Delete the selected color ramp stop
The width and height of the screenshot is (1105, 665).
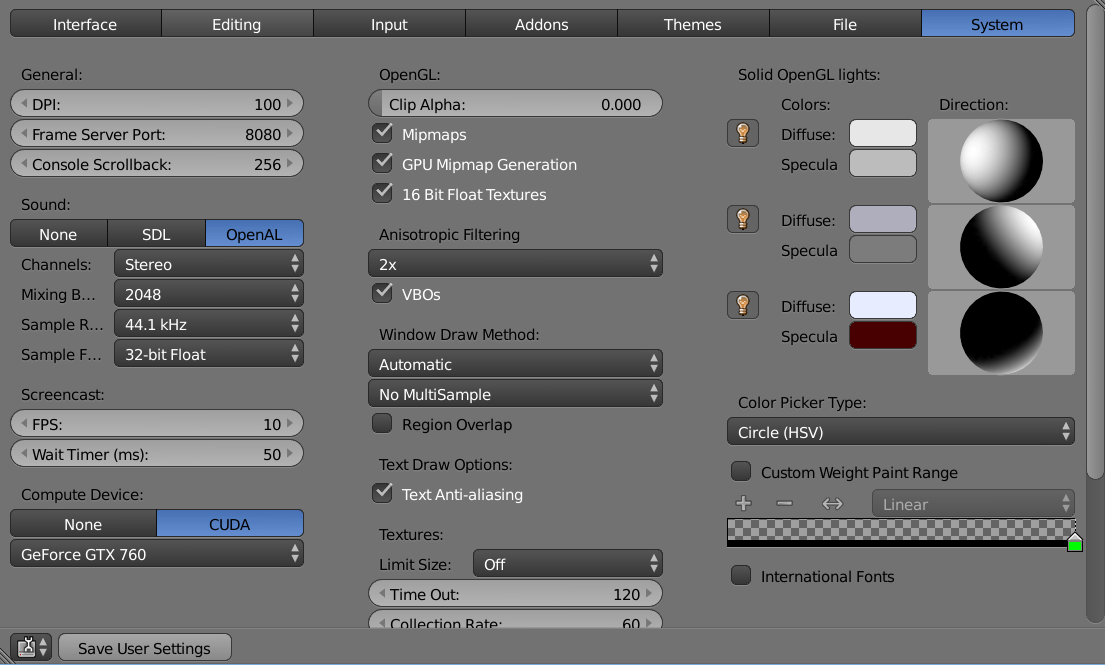[x=784, y=503]
